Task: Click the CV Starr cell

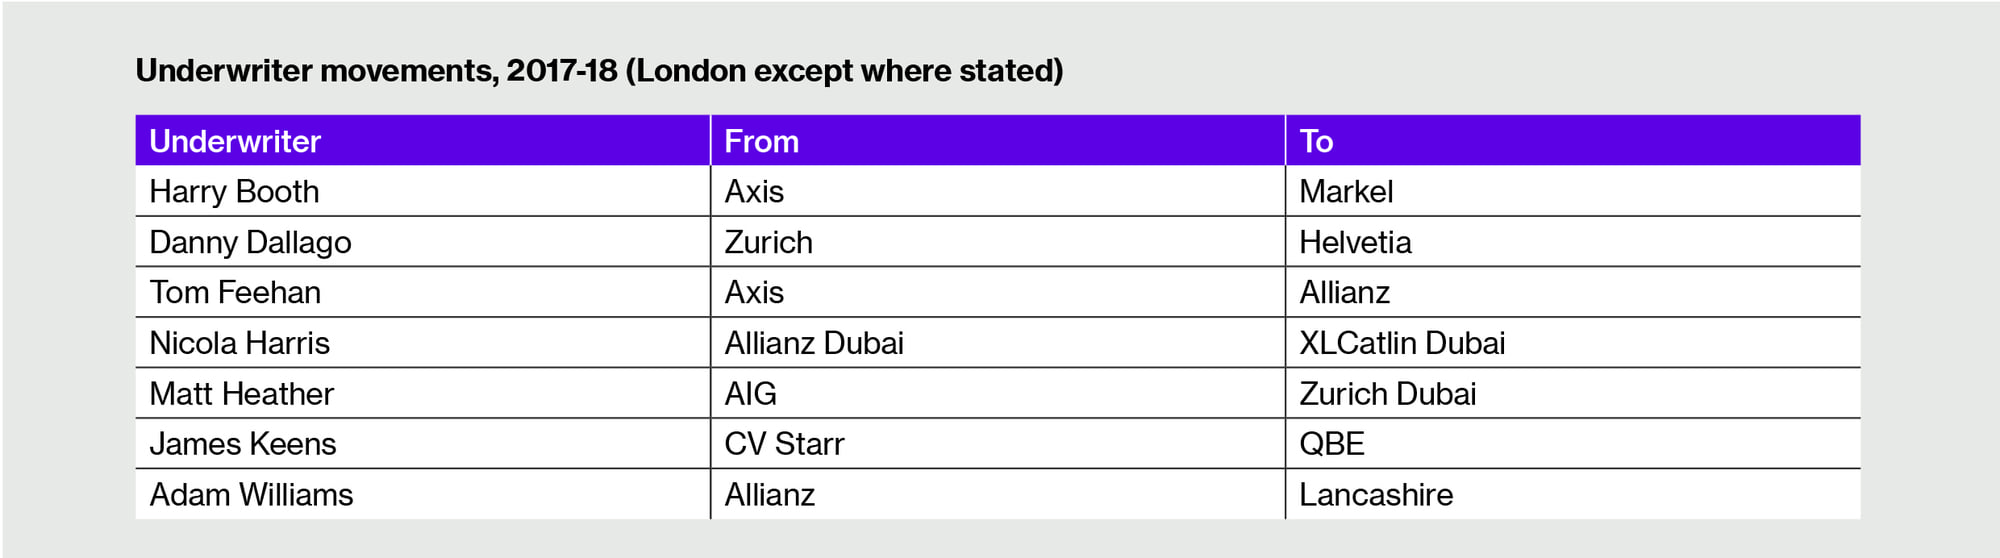Action: [x=997, y=444]
